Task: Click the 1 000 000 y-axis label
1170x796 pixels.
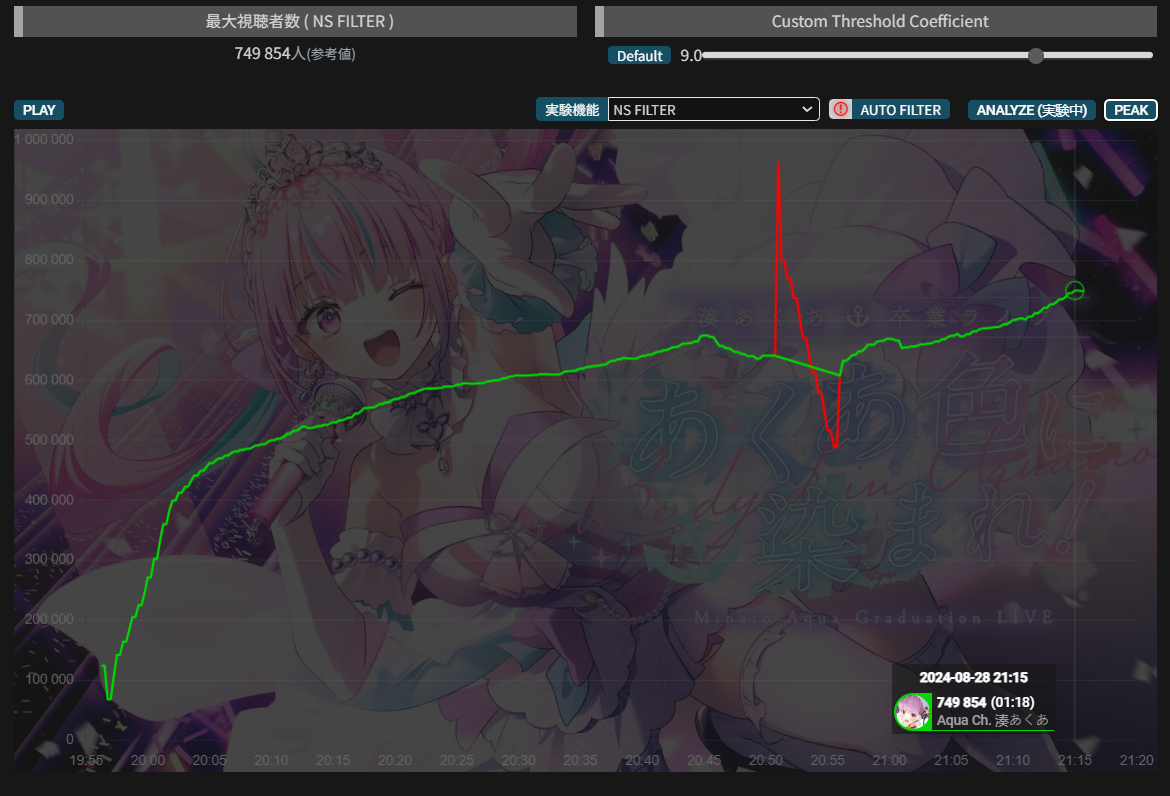Action: click(44, 140)
